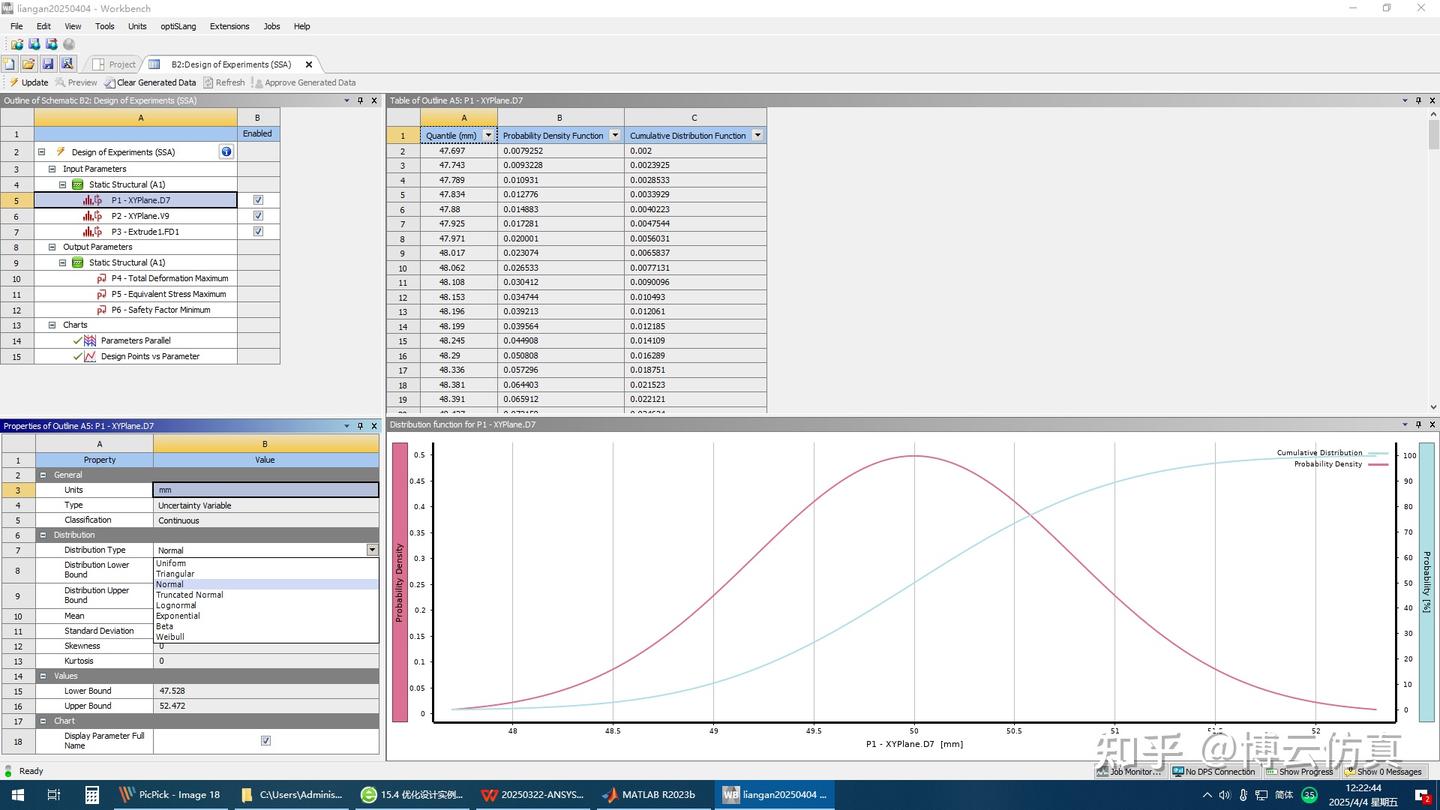Click the P1 info icon beside Design of Experiments
Viewport: 1440px width, 810px height.
point(226,151)
